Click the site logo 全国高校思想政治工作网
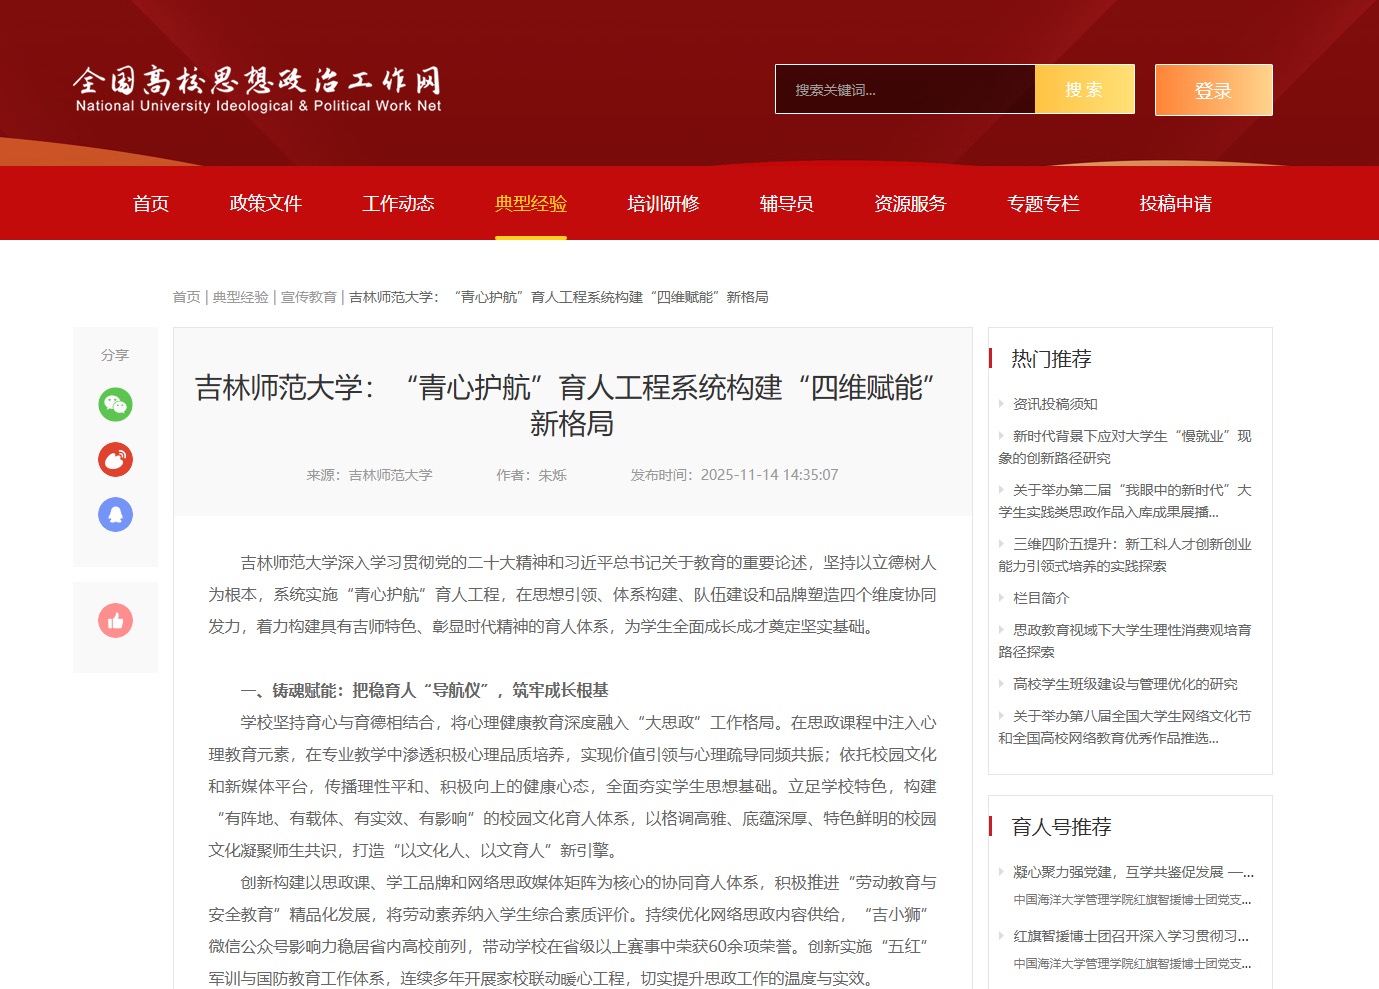 click(257, 89)
